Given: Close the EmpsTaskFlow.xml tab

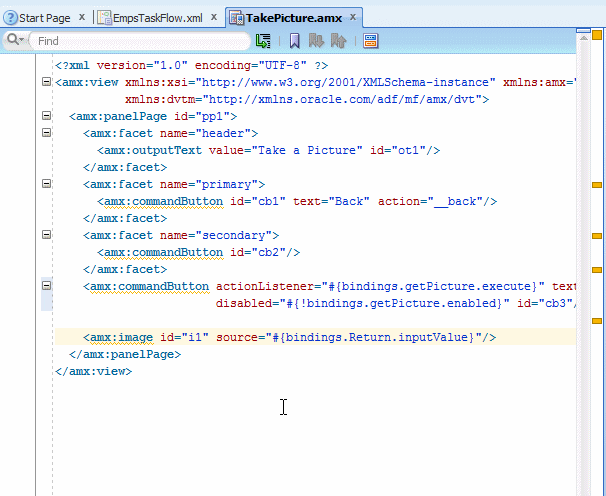Looking at the screenshot, I should [x=214, y=17].
